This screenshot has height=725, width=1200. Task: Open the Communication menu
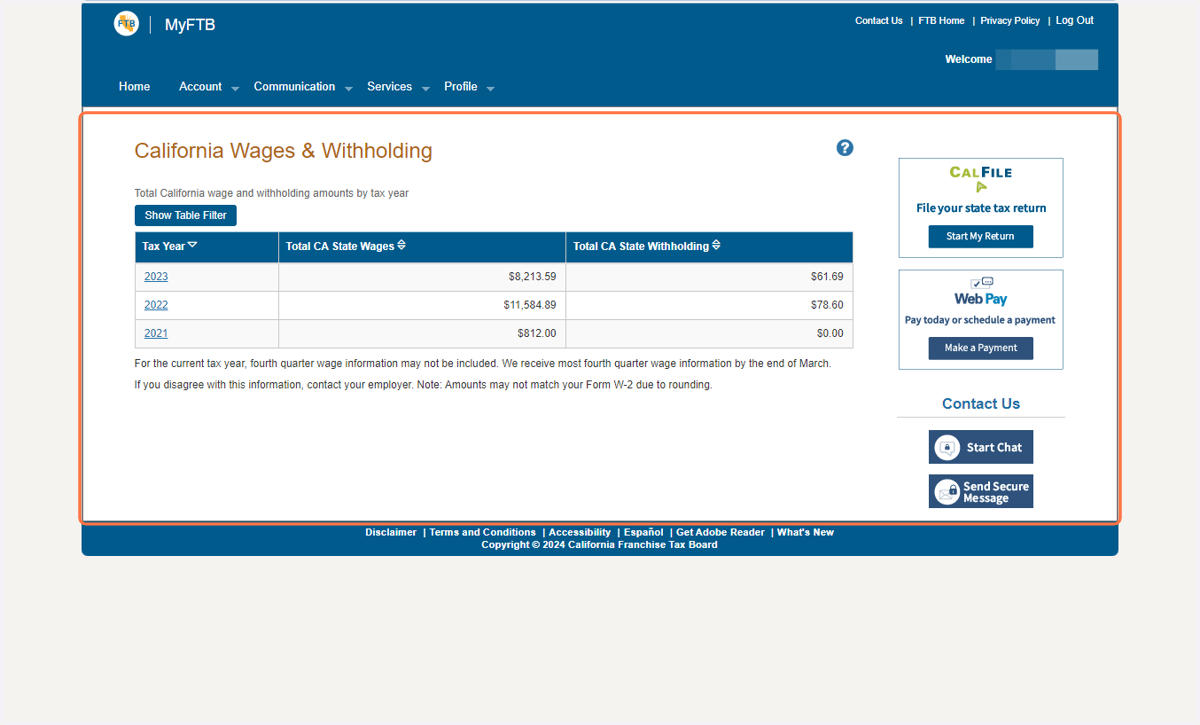294,87
